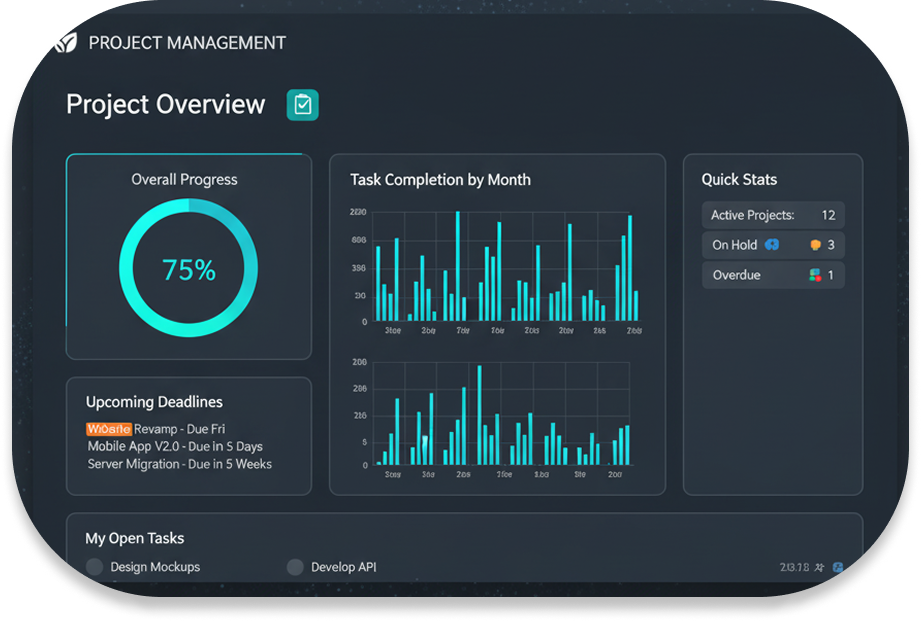Click the PROJECT MANAGEMENT header text
The image size is (921, 621).
pos(187,43)
